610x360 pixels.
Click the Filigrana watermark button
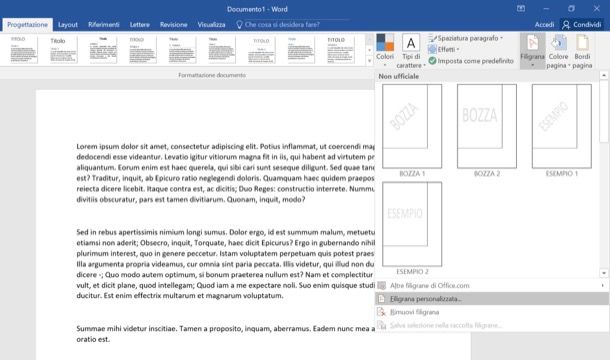(532, 51)
